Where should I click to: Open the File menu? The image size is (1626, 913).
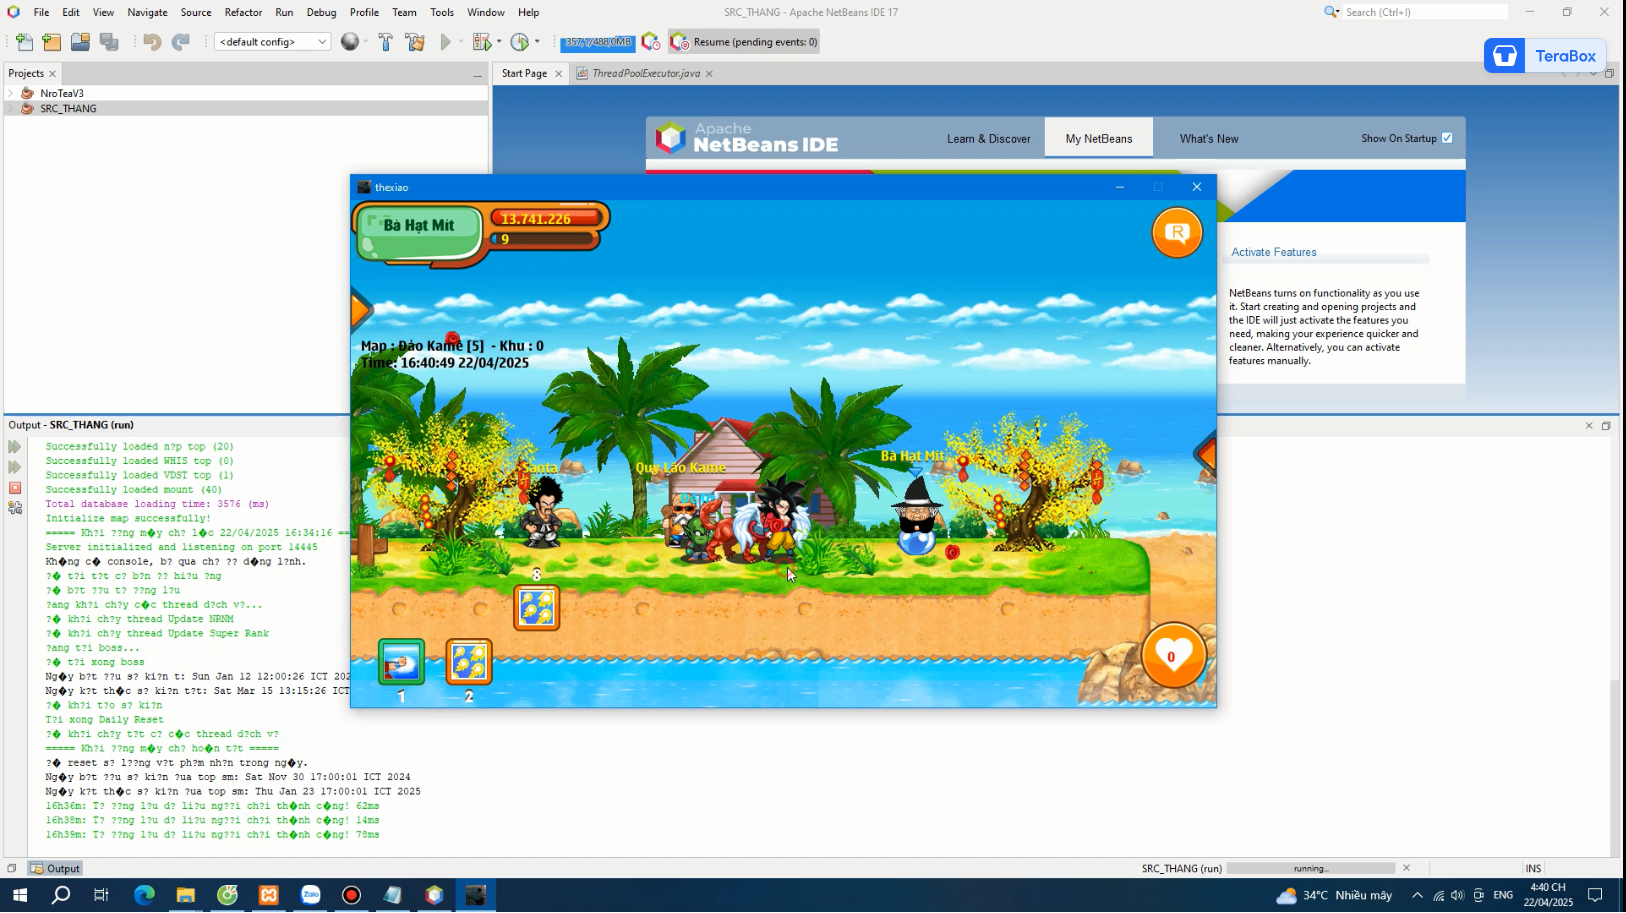(x=41, y=12)
